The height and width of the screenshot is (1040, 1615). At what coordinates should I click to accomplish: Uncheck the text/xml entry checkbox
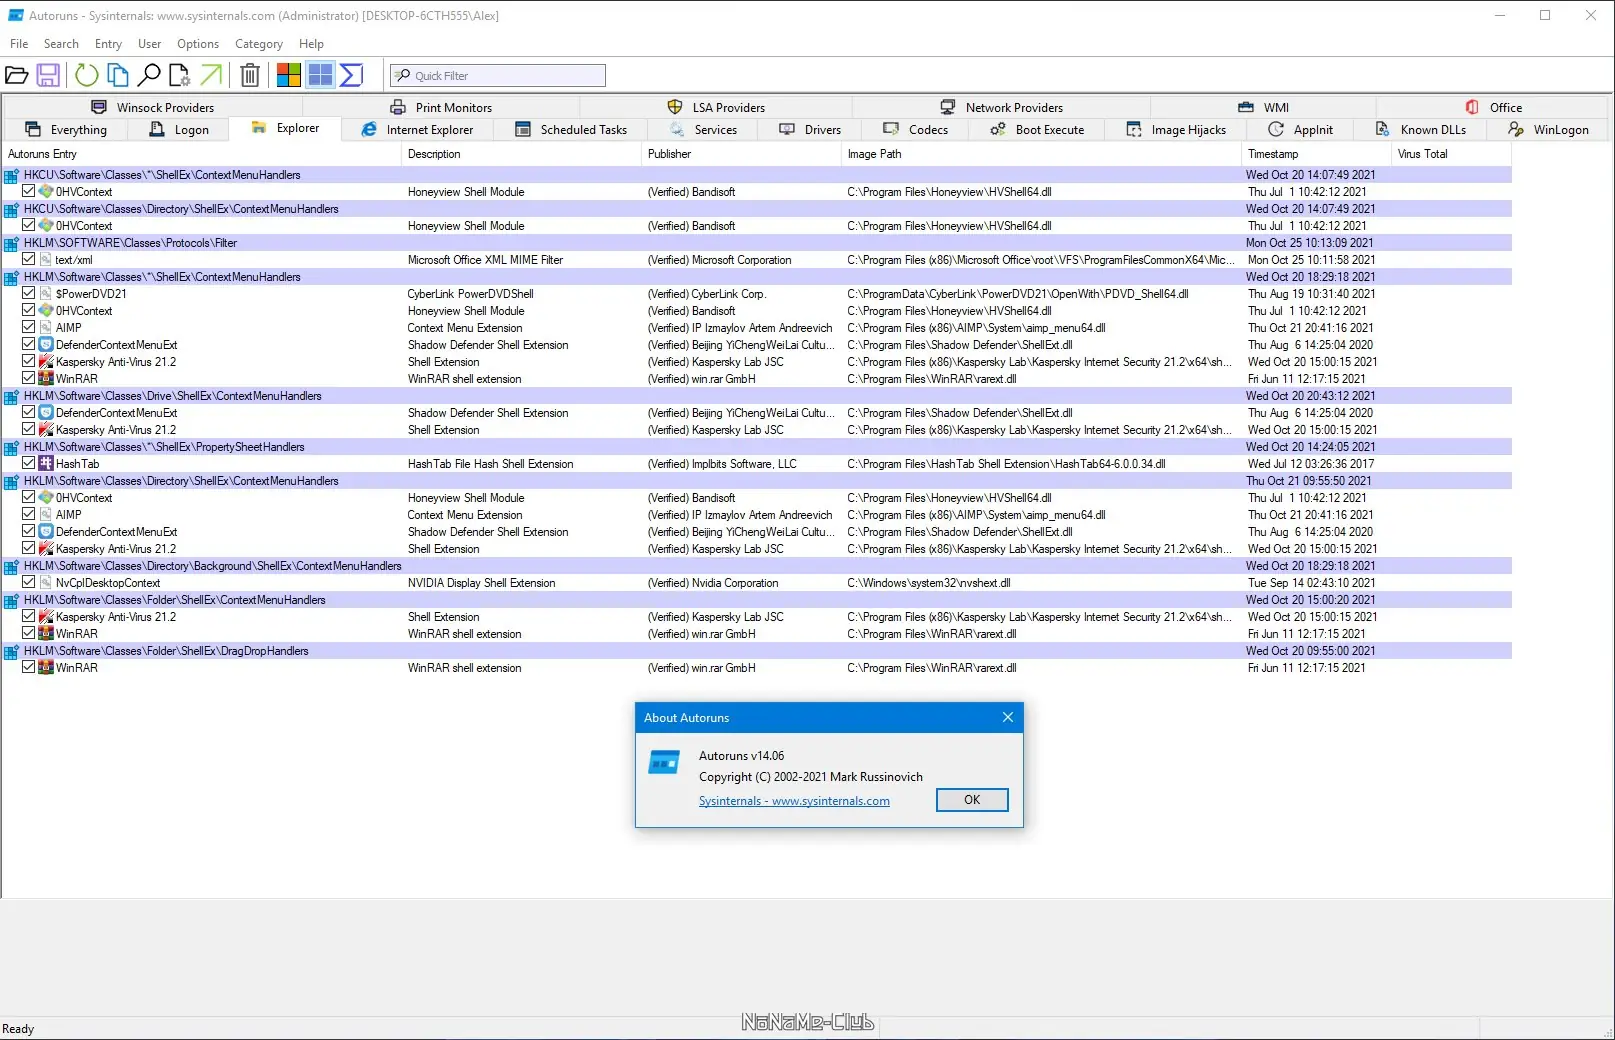click(29, 260)
